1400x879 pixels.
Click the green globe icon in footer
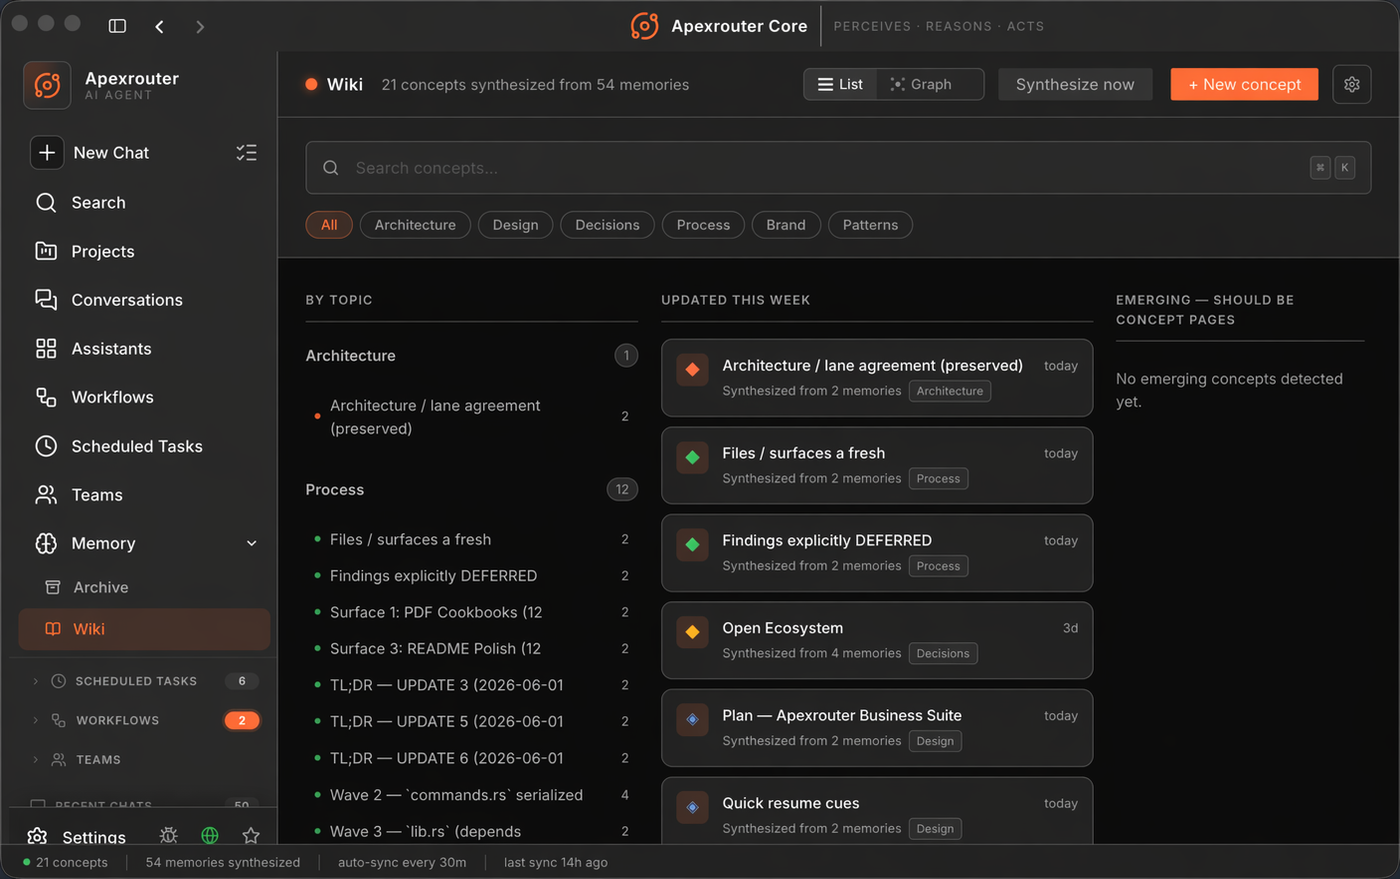tap(210, 835)
